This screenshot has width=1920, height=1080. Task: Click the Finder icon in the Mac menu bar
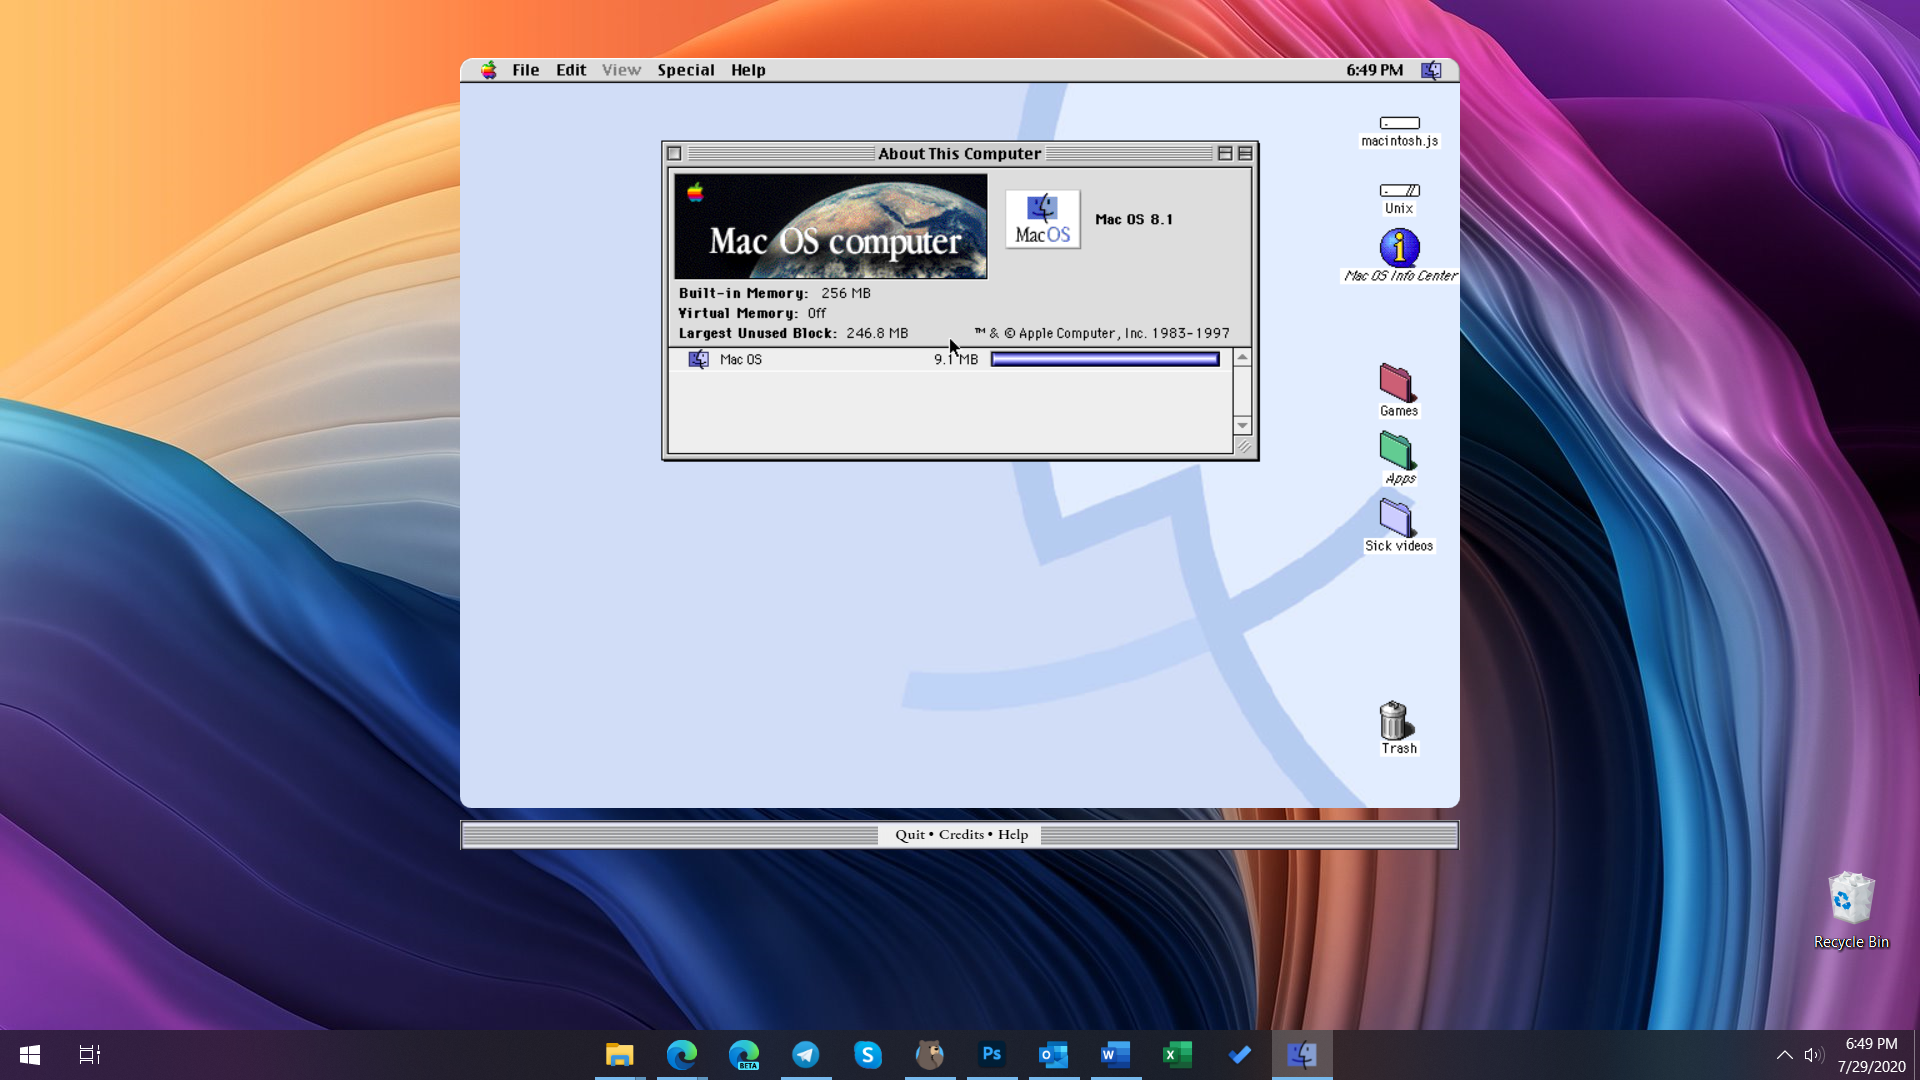[1431, 70]
